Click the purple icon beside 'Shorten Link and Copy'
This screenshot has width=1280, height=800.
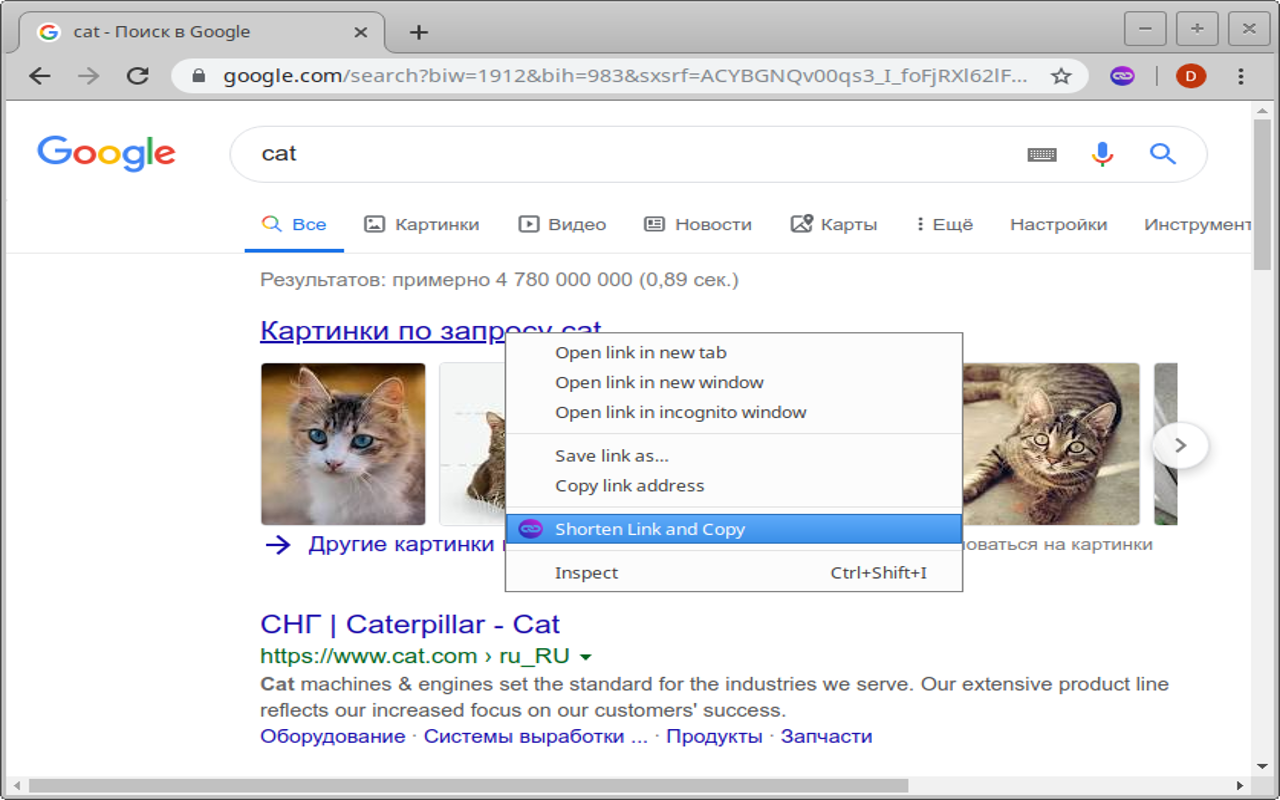pos(531,529)
